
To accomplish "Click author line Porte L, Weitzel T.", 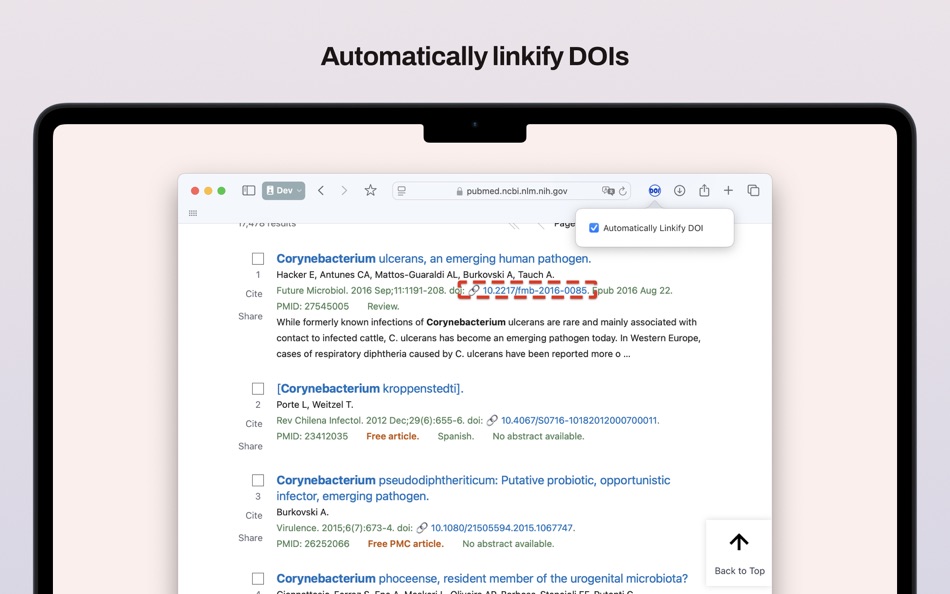I will point(314,405).
